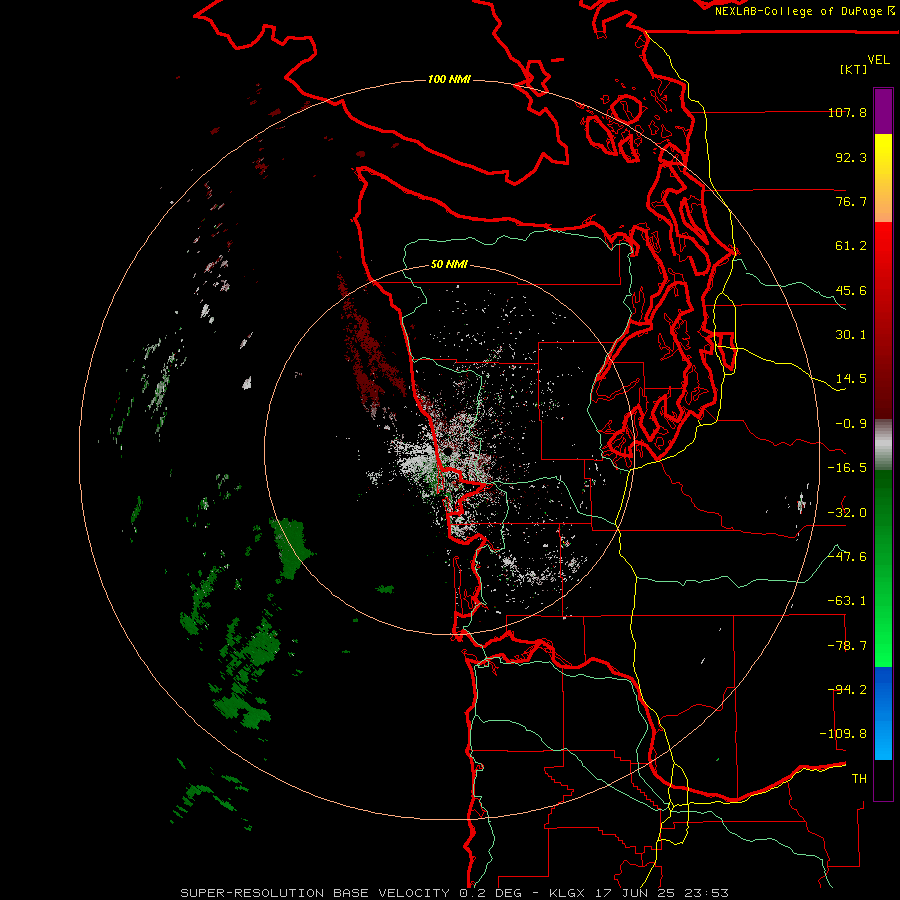Select the 107.8 legend value
The image size is (900, 900).
[x=847, y=112]
